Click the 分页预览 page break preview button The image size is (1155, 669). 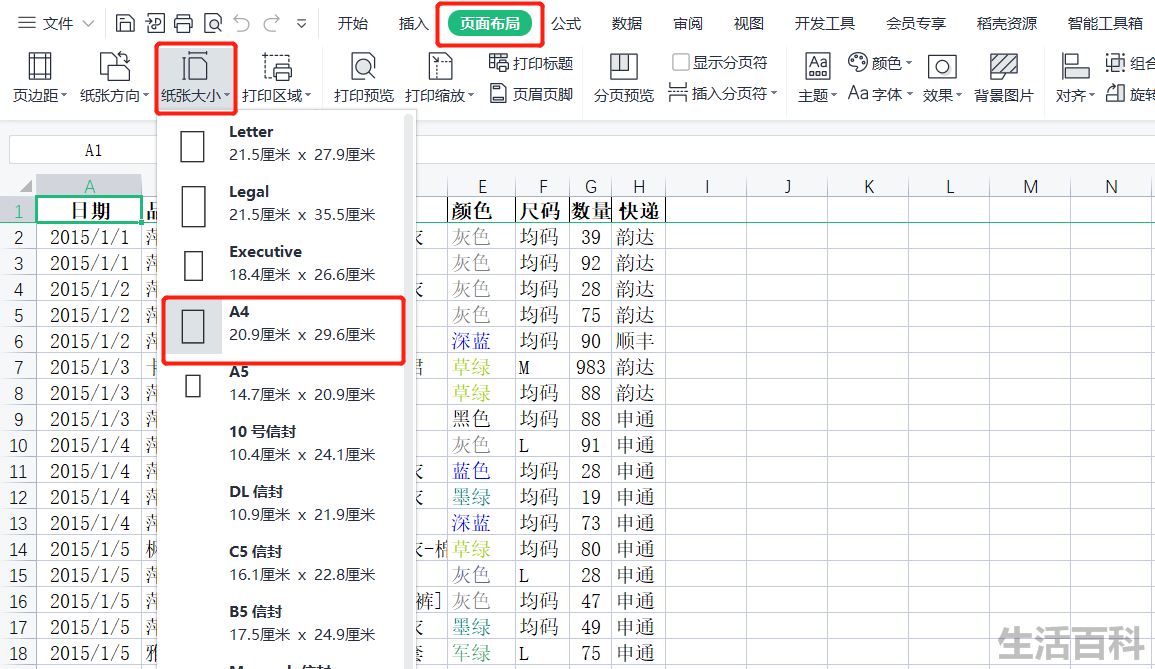pos(624,77)
